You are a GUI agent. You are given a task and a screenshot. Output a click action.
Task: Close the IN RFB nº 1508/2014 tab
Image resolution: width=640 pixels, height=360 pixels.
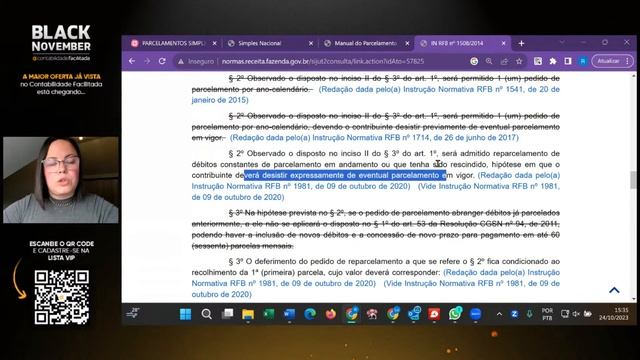503,43
